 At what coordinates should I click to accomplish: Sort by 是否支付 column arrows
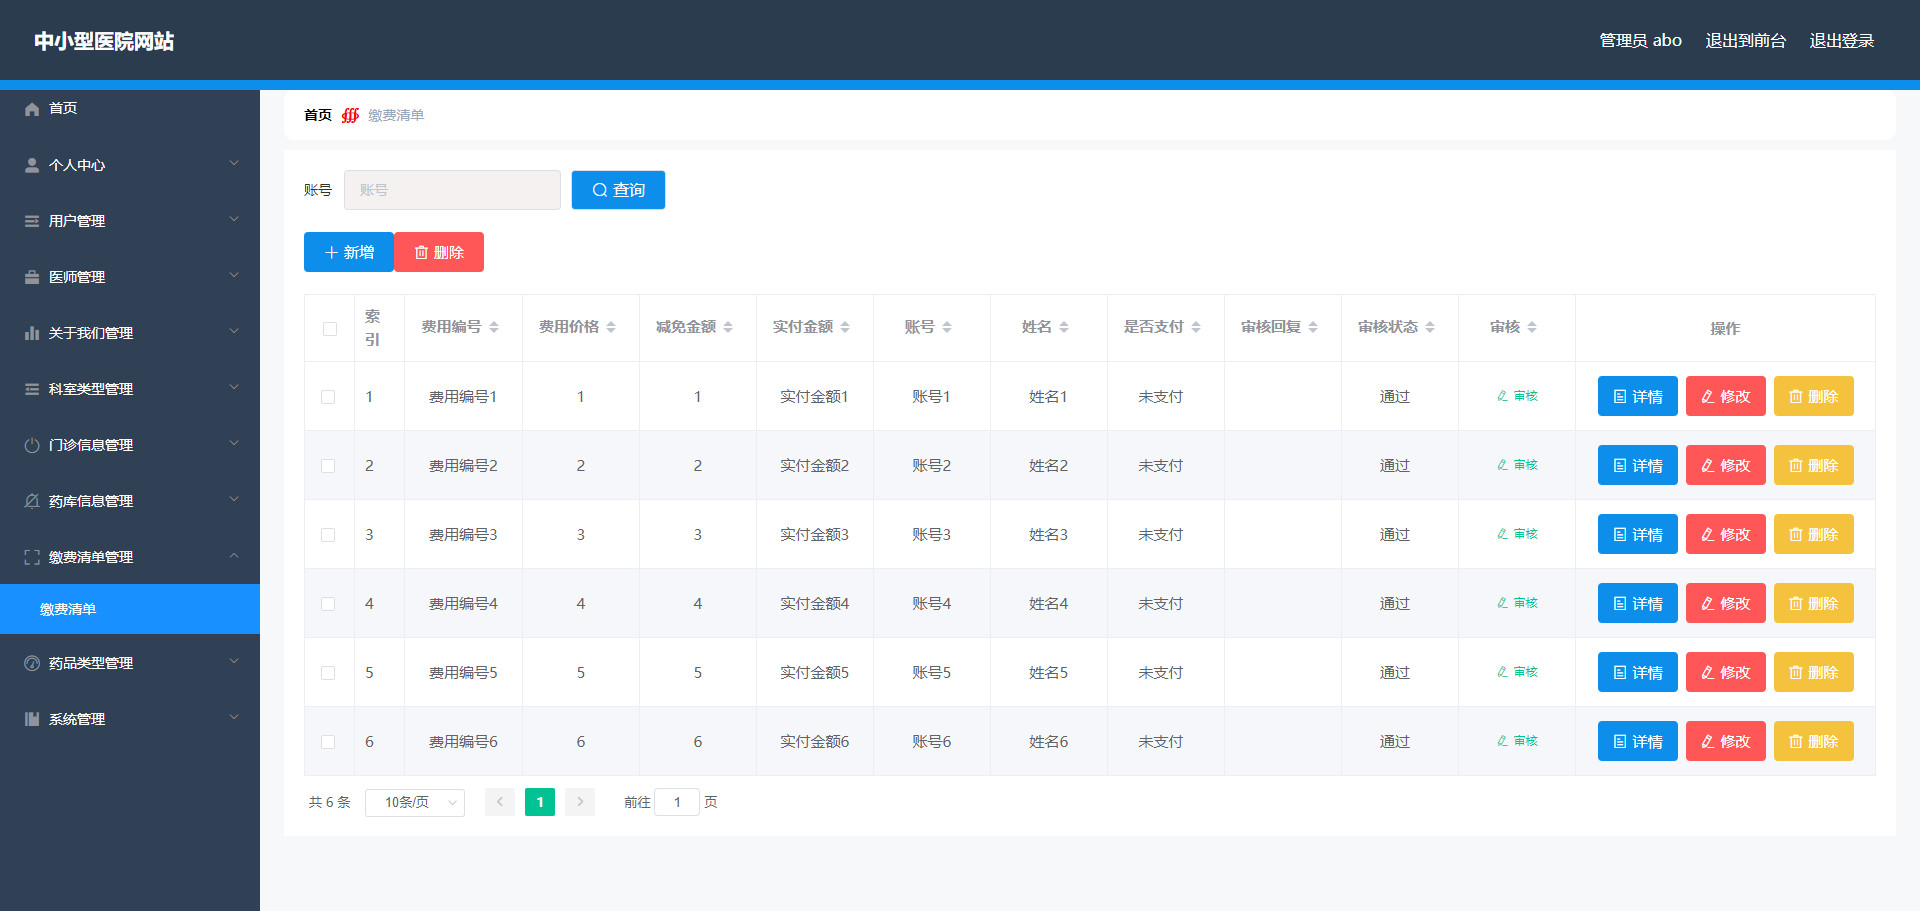click(1196, 327)
